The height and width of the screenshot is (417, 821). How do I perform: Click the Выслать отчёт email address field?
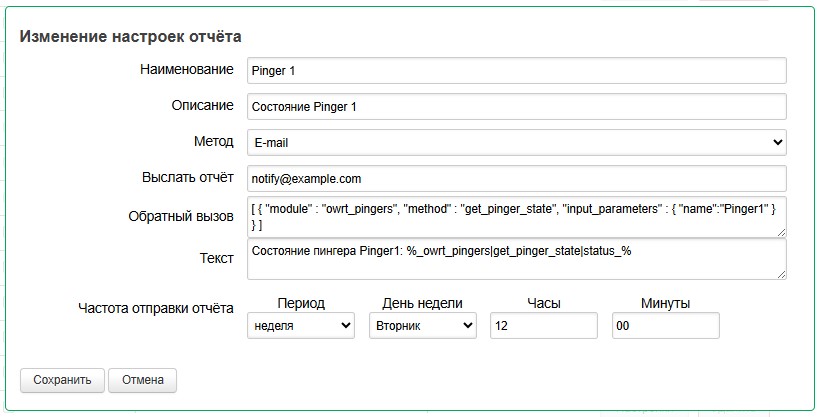point(516,179)
